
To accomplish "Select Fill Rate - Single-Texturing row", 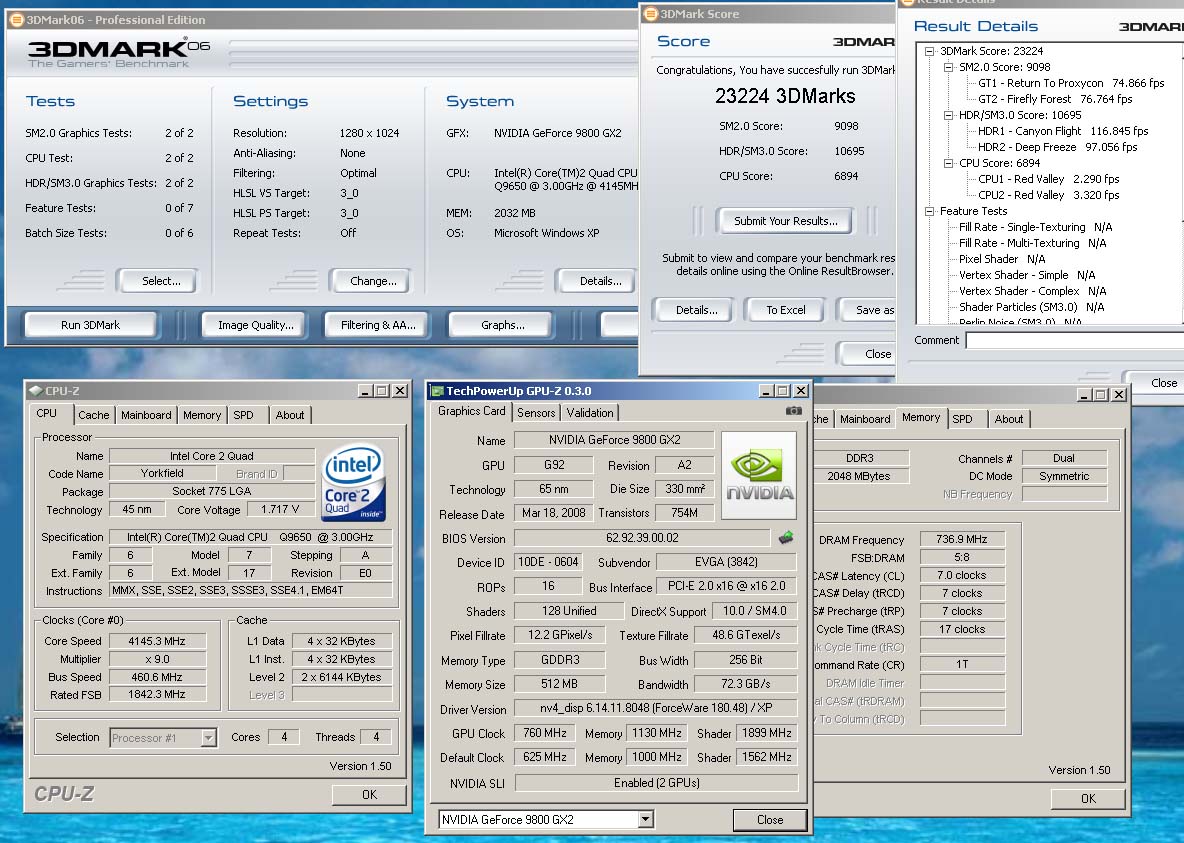I will coord(1035,227).
